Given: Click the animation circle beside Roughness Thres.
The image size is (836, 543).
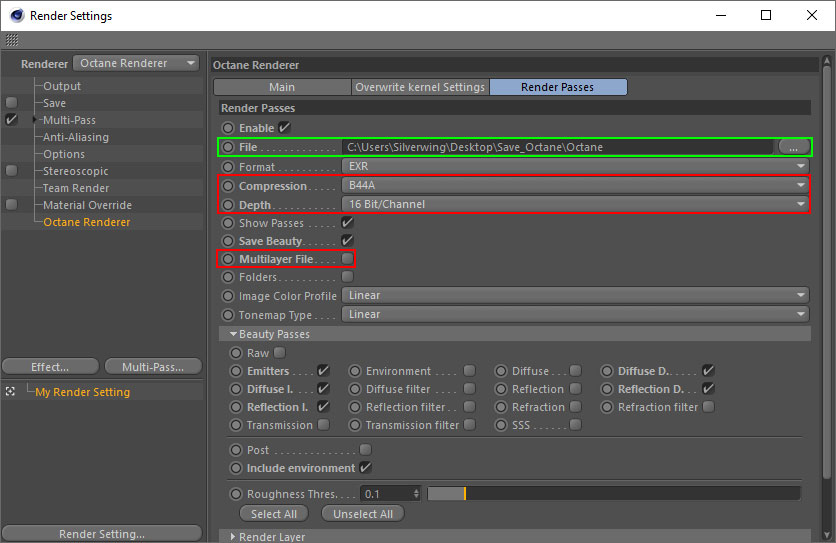Looking at the screenshot, I should coord(236,494).
